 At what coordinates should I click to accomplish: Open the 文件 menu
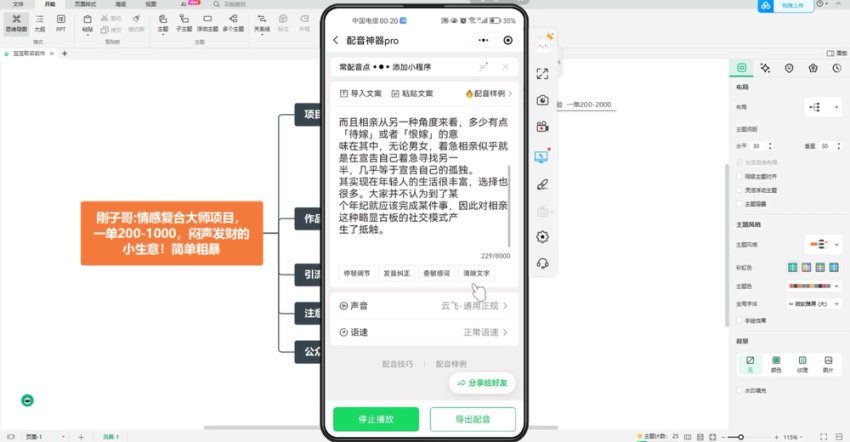[x=18, y=4]
